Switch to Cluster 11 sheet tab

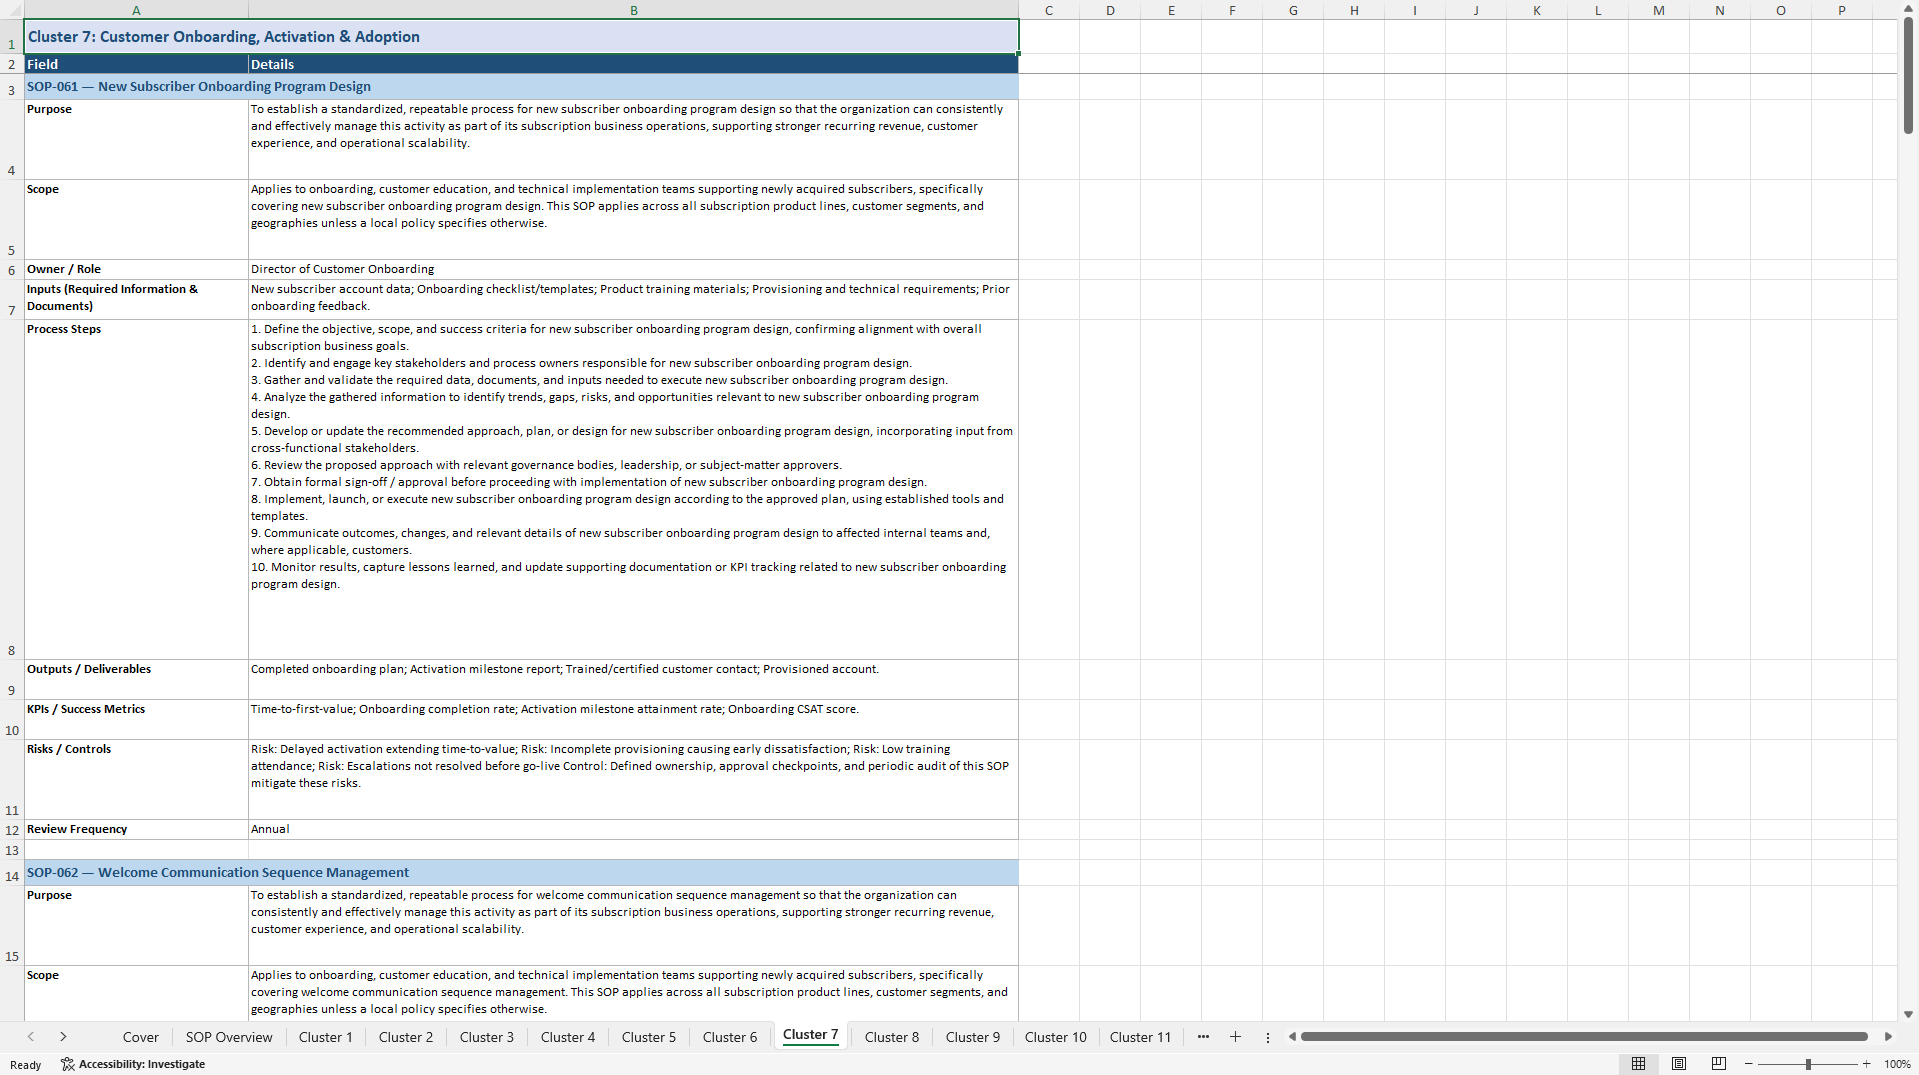pos(1140,1037)
